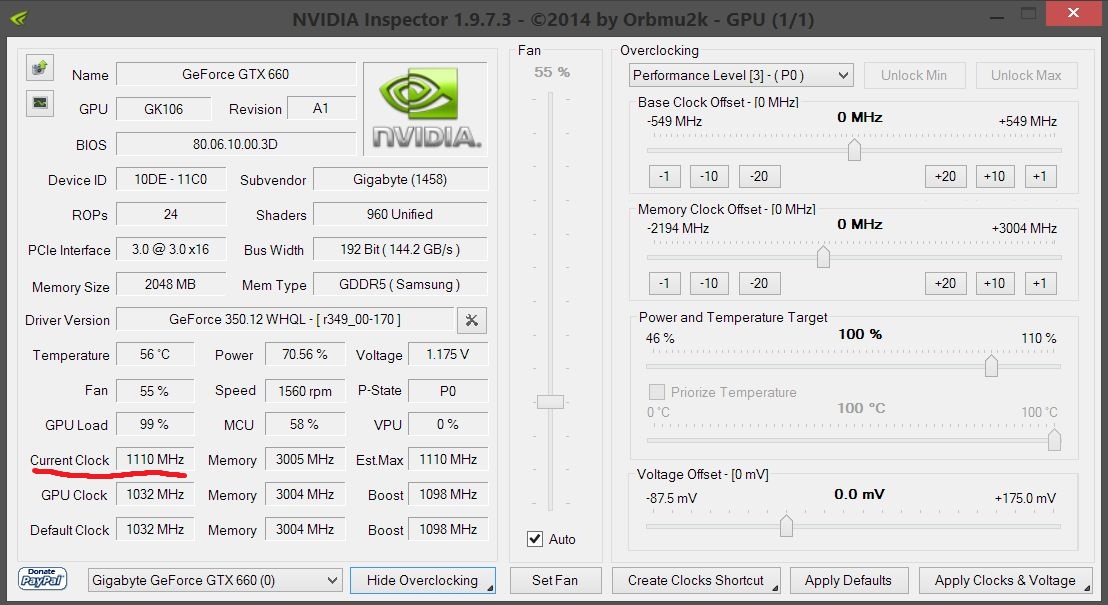
Task: Decrease Base Clock Offset by 10
Action: 709,176
